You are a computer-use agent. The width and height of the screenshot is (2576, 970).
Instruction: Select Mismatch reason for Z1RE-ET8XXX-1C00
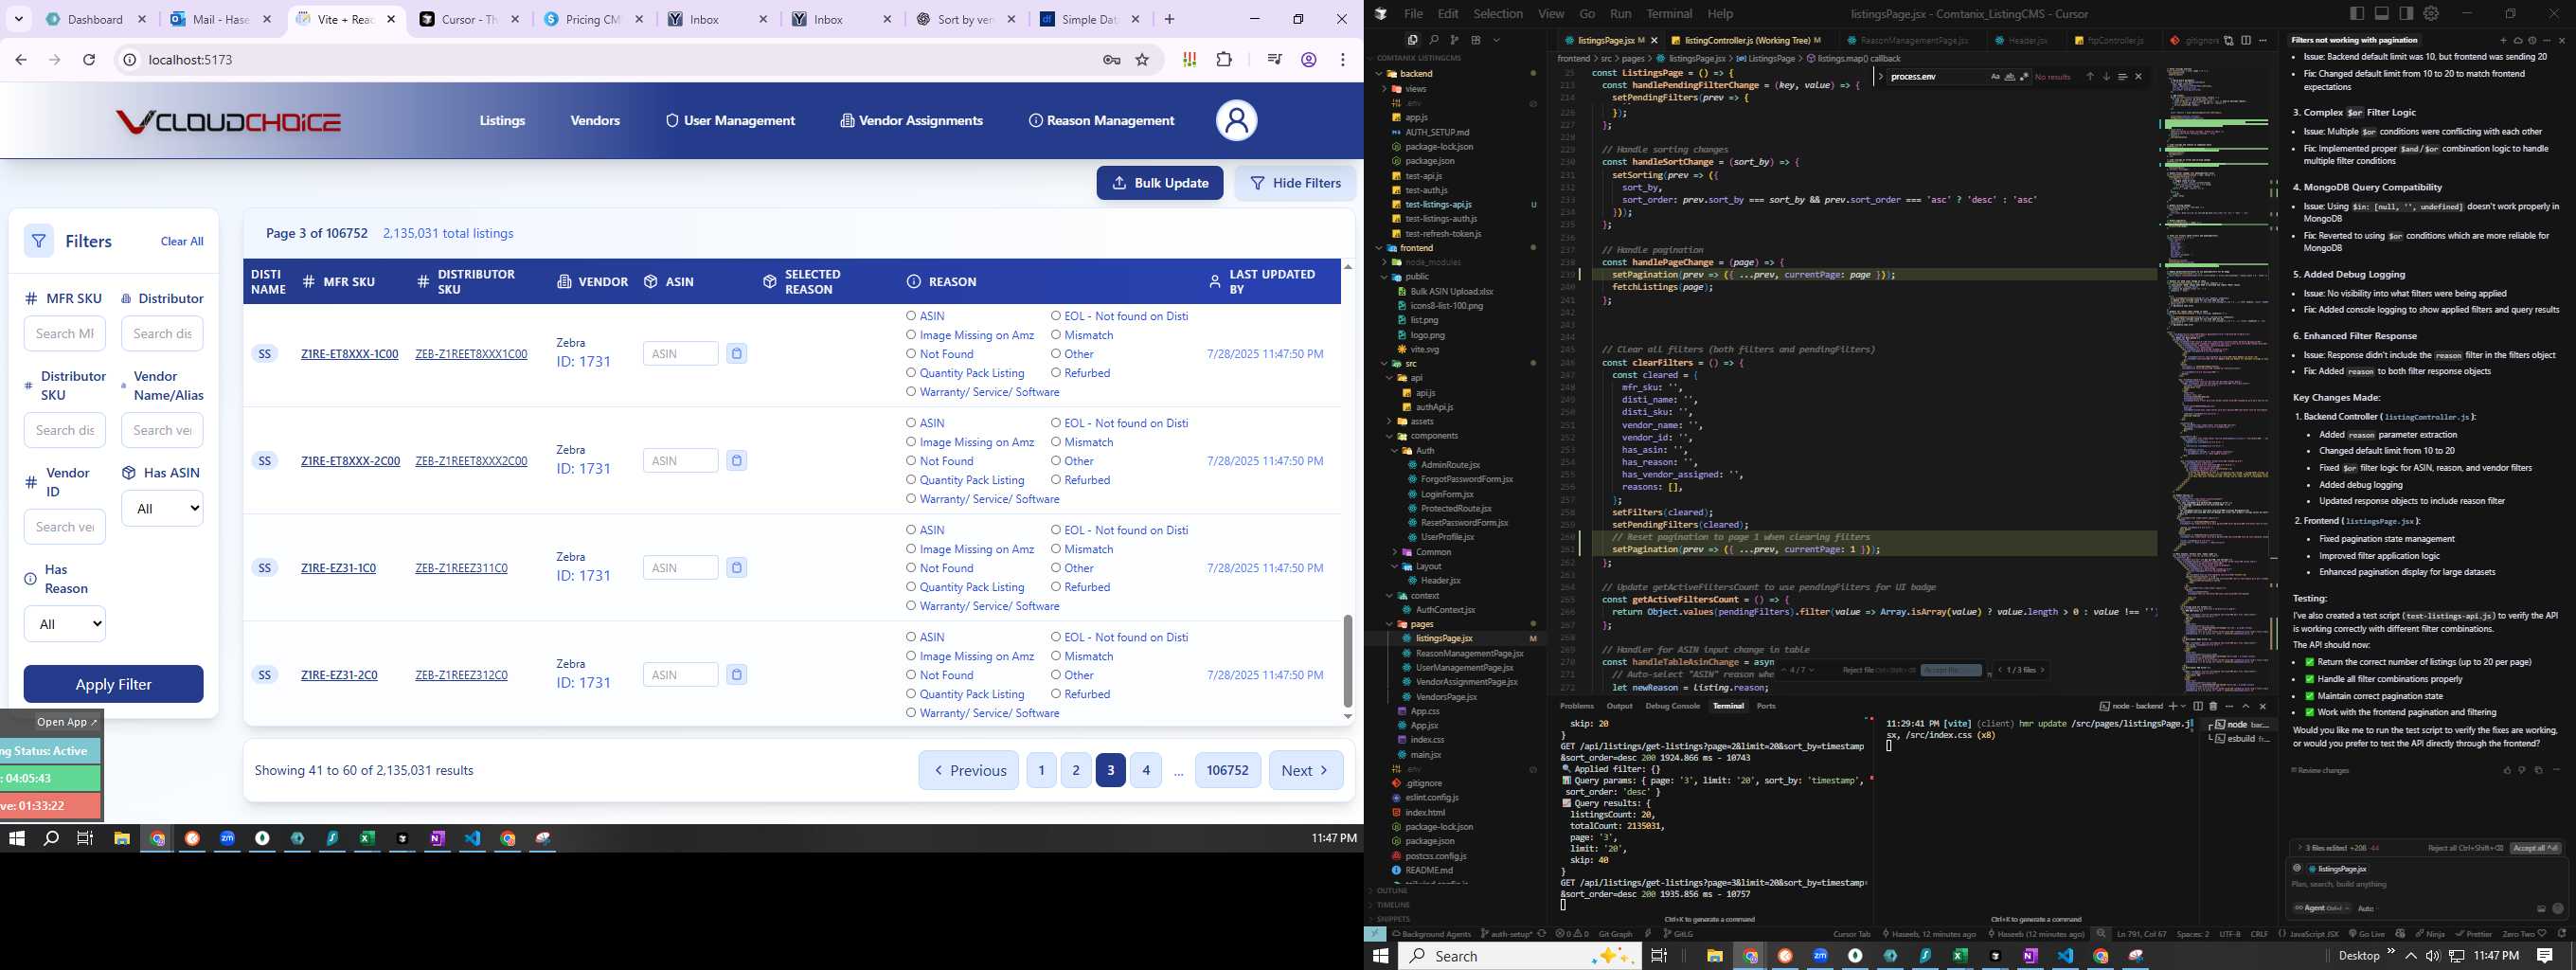[1056, 335]
